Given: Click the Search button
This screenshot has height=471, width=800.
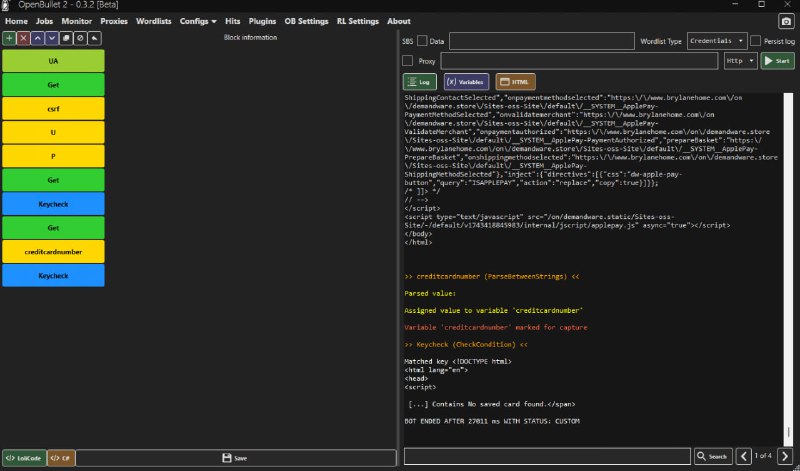Looking at the screenshot, I should click(713, 456).
